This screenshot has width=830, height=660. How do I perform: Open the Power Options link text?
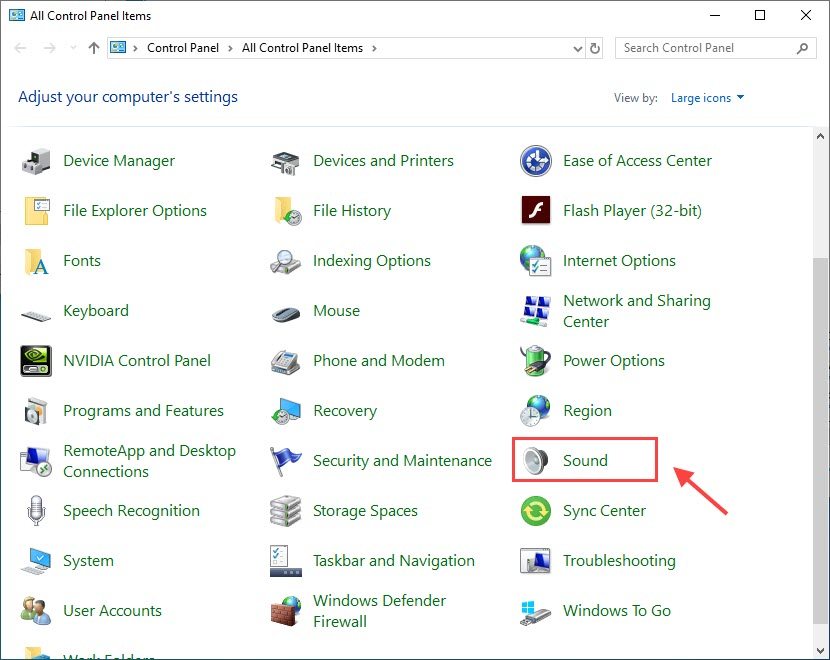[x=614, y=361]
